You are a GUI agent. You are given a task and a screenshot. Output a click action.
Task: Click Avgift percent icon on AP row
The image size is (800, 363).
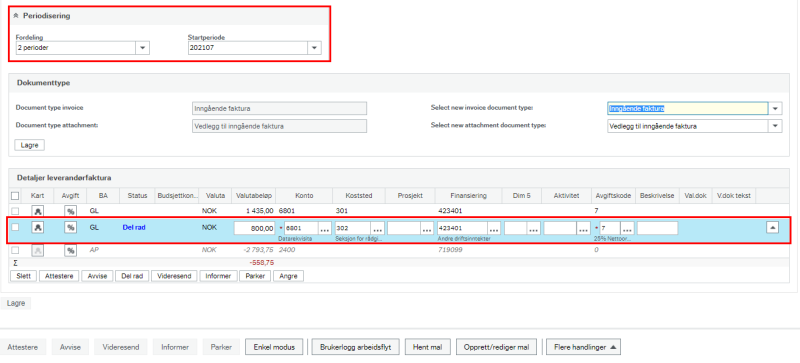70,250
